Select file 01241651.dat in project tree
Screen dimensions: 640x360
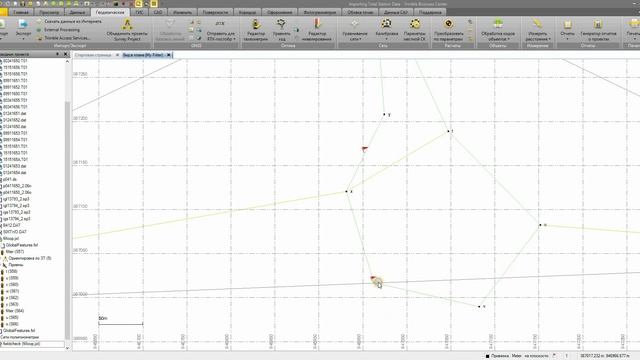14,113
